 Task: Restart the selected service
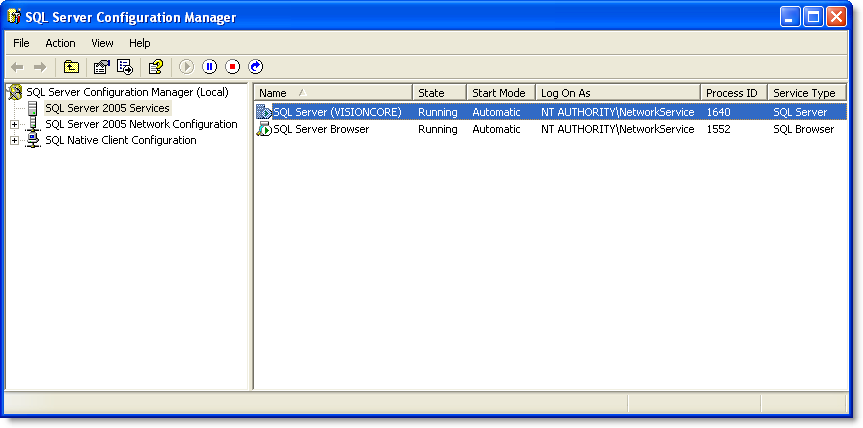point(256,67)
